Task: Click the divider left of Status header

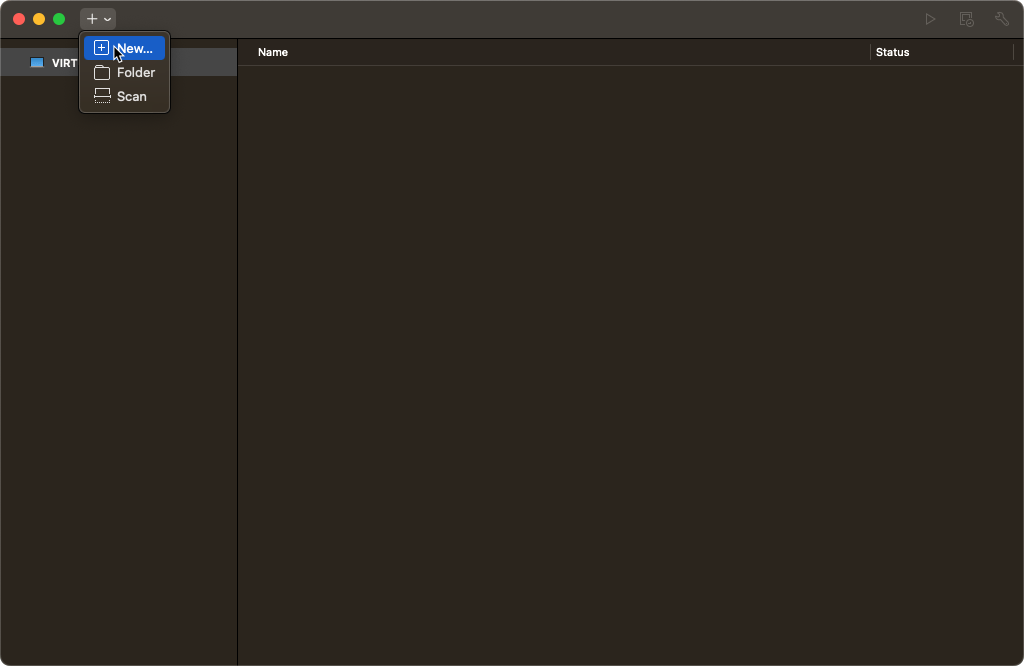Action: 870,52
